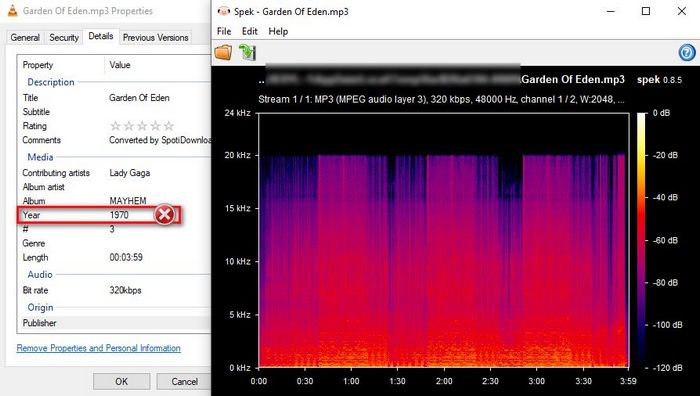Set the third rating star

[142, 126]
